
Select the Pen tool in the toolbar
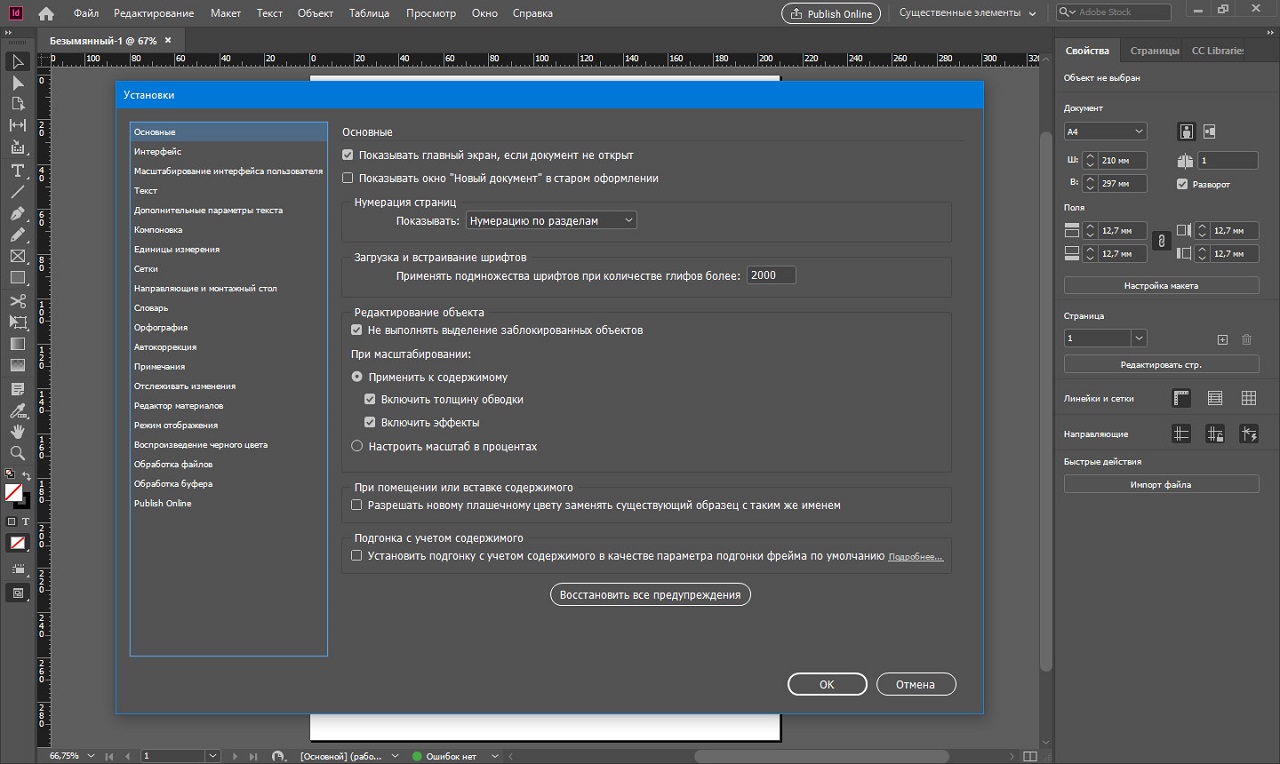tap(17, 213)
